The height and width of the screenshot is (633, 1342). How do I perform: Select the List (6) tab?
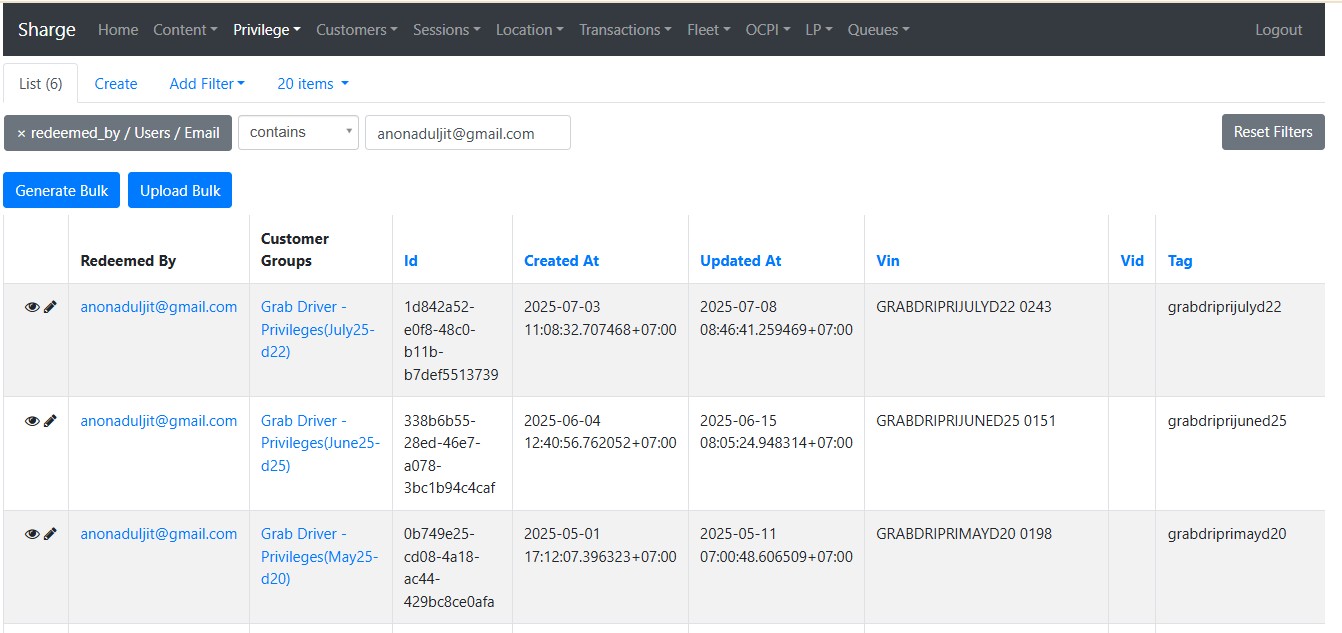point(41,84)
